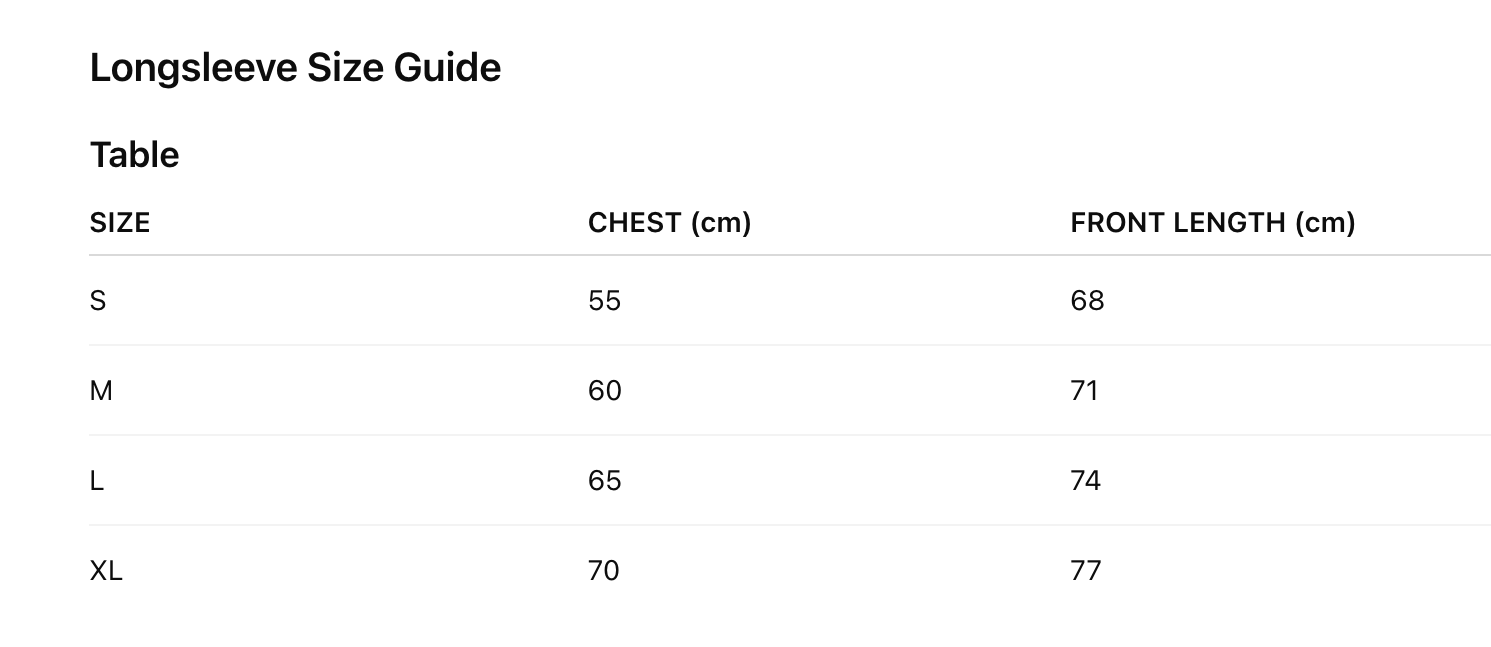The image size is (1491, 647).
Task: Click front length value 68
Action: coord(1087,300)
